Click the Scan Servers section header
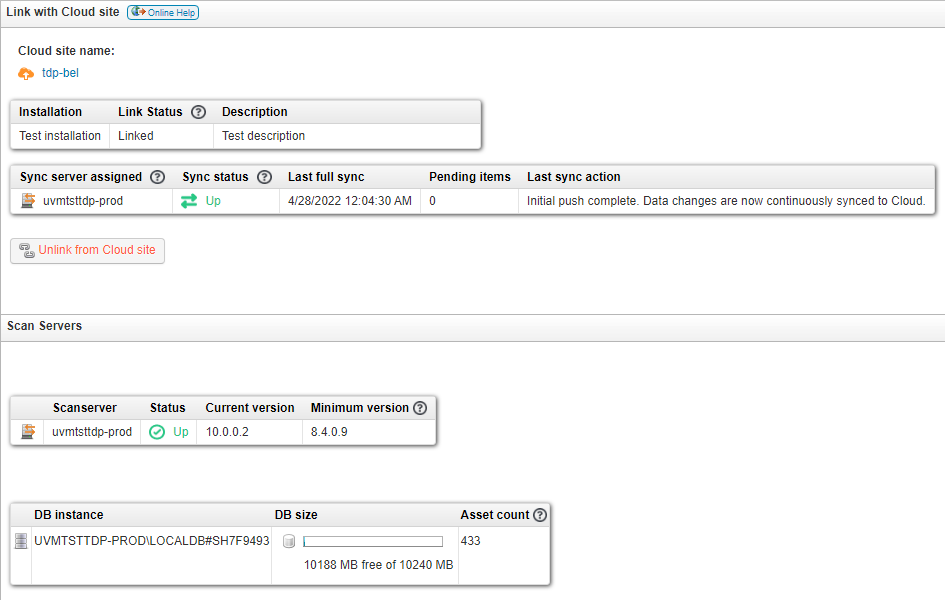 click(x=42, y=326)
